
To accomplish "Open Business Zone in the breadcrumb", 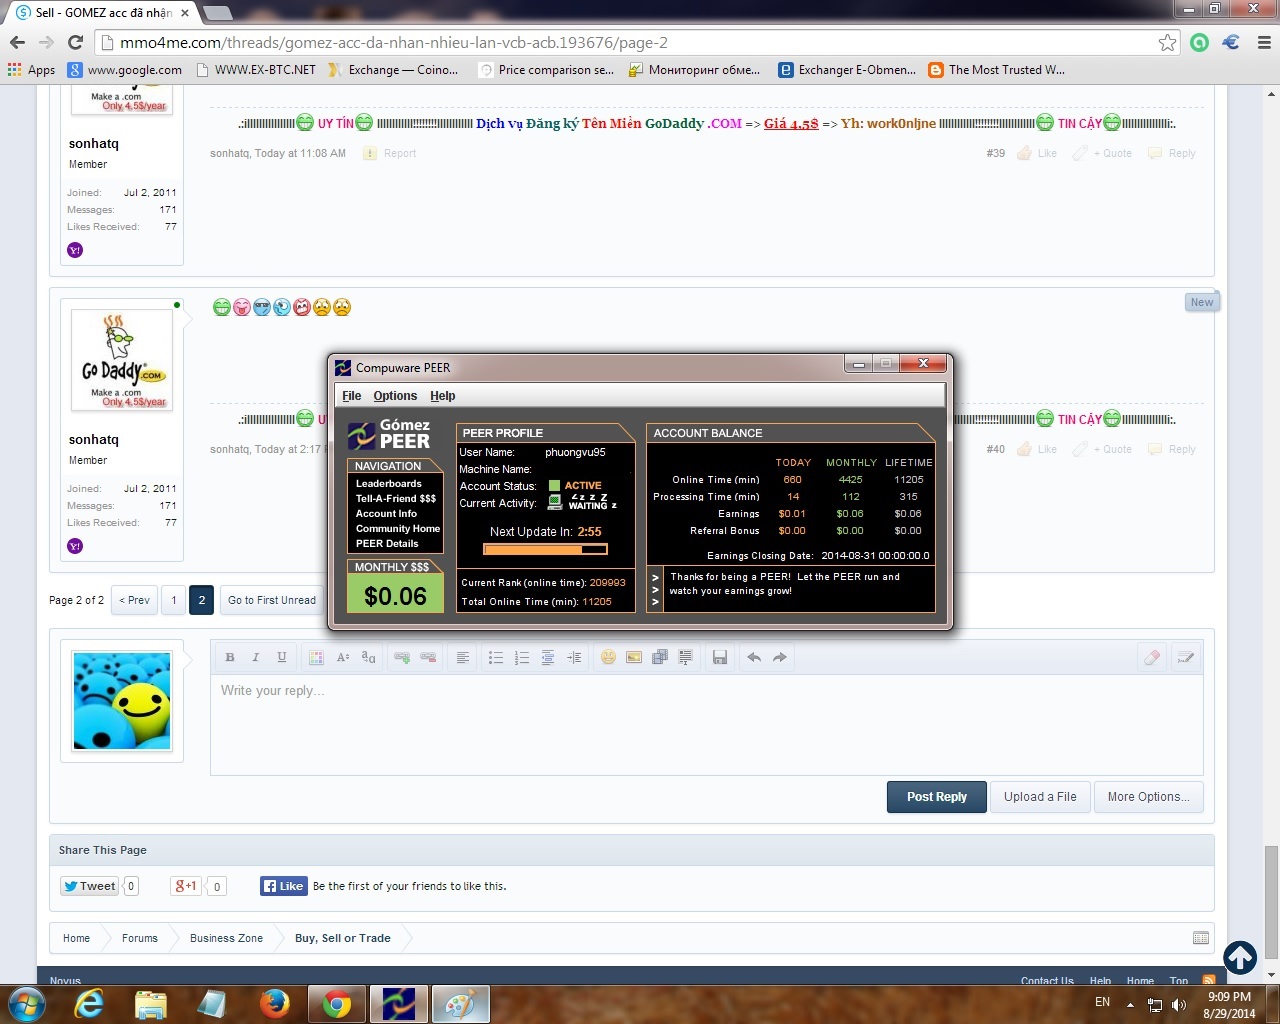I will 226,938.
